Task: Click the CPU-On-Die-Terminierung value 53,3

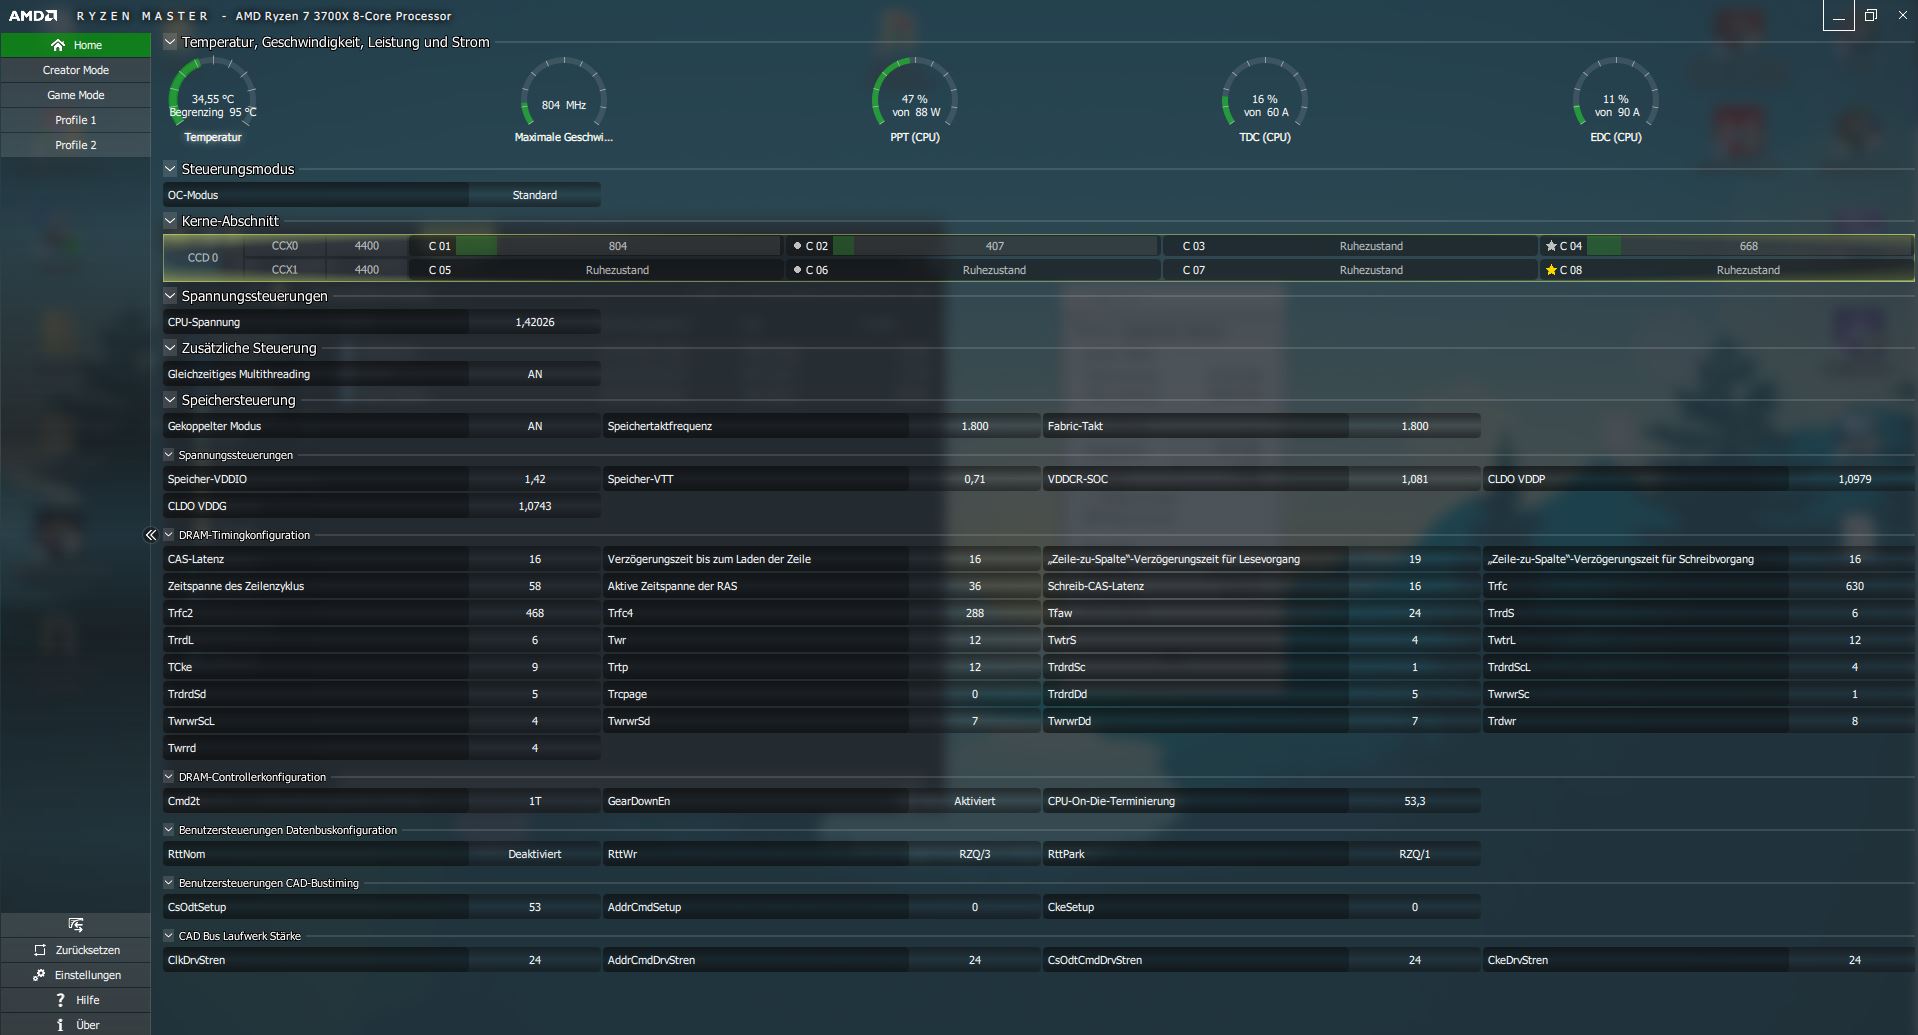Action: coord(1415,801)
